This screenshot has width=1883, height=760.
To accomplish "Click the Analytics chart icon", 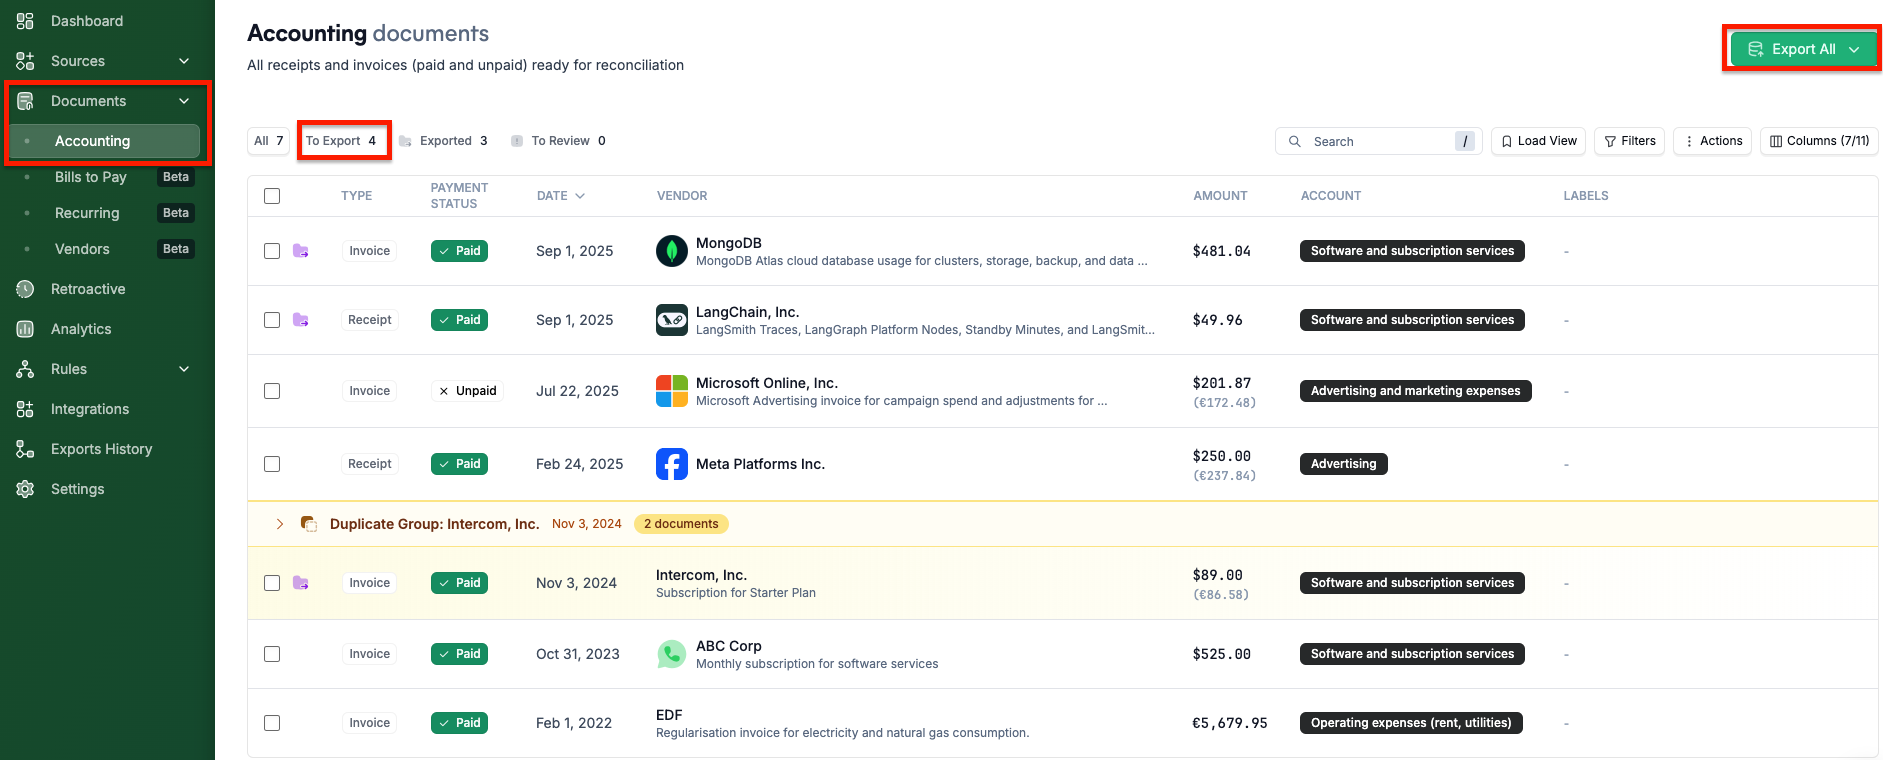I will (25, 329).
